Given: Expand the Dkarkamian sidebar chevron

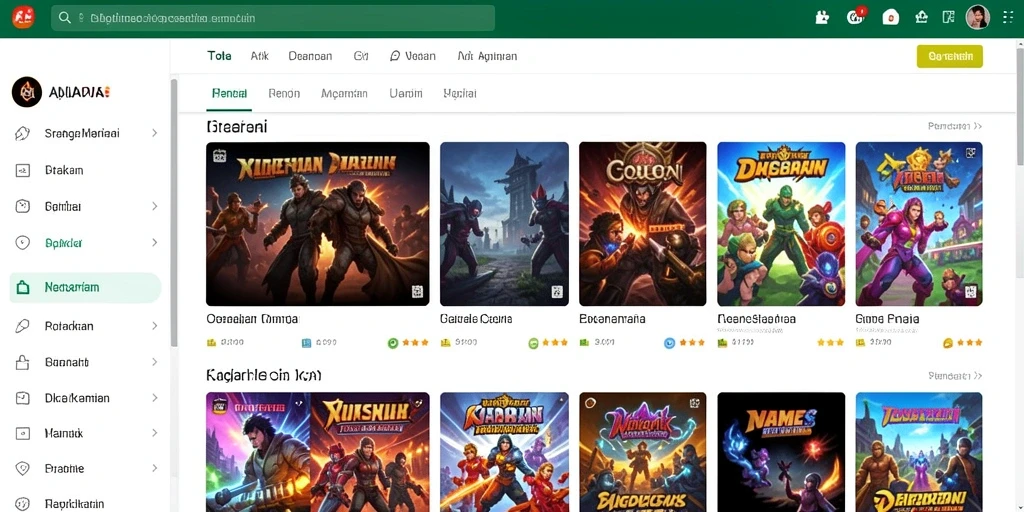Looking at the screenshot, I should point(155,398).
